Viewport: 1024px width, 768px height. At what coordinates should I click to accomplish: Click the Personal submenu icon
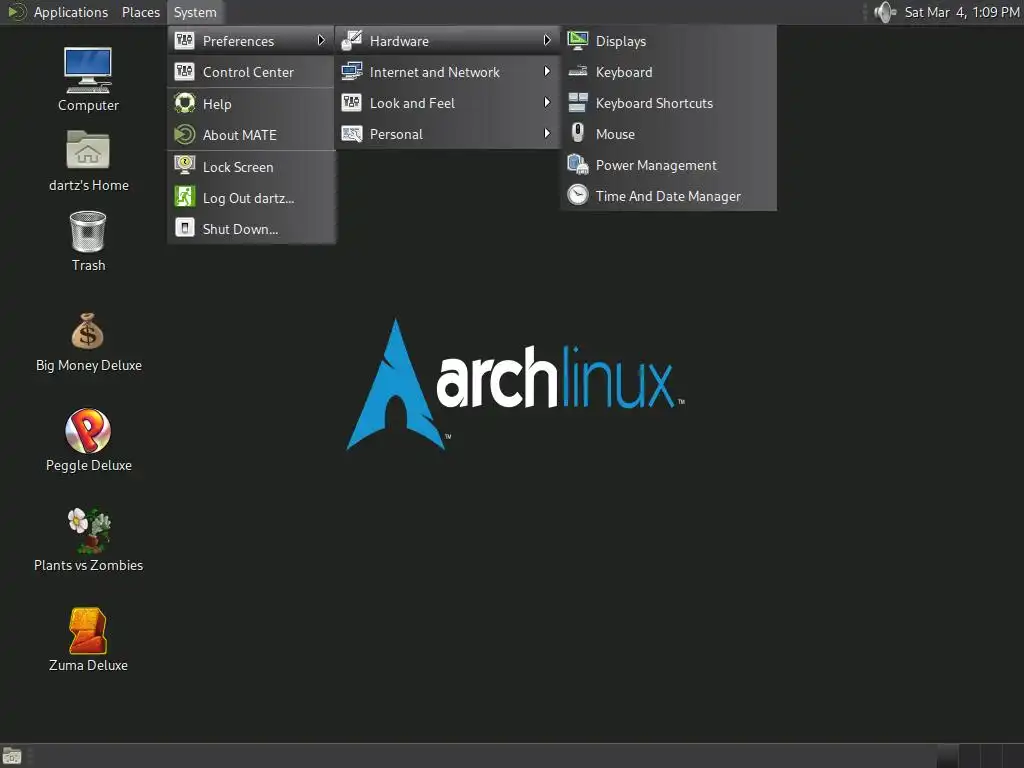coord(352,134)
